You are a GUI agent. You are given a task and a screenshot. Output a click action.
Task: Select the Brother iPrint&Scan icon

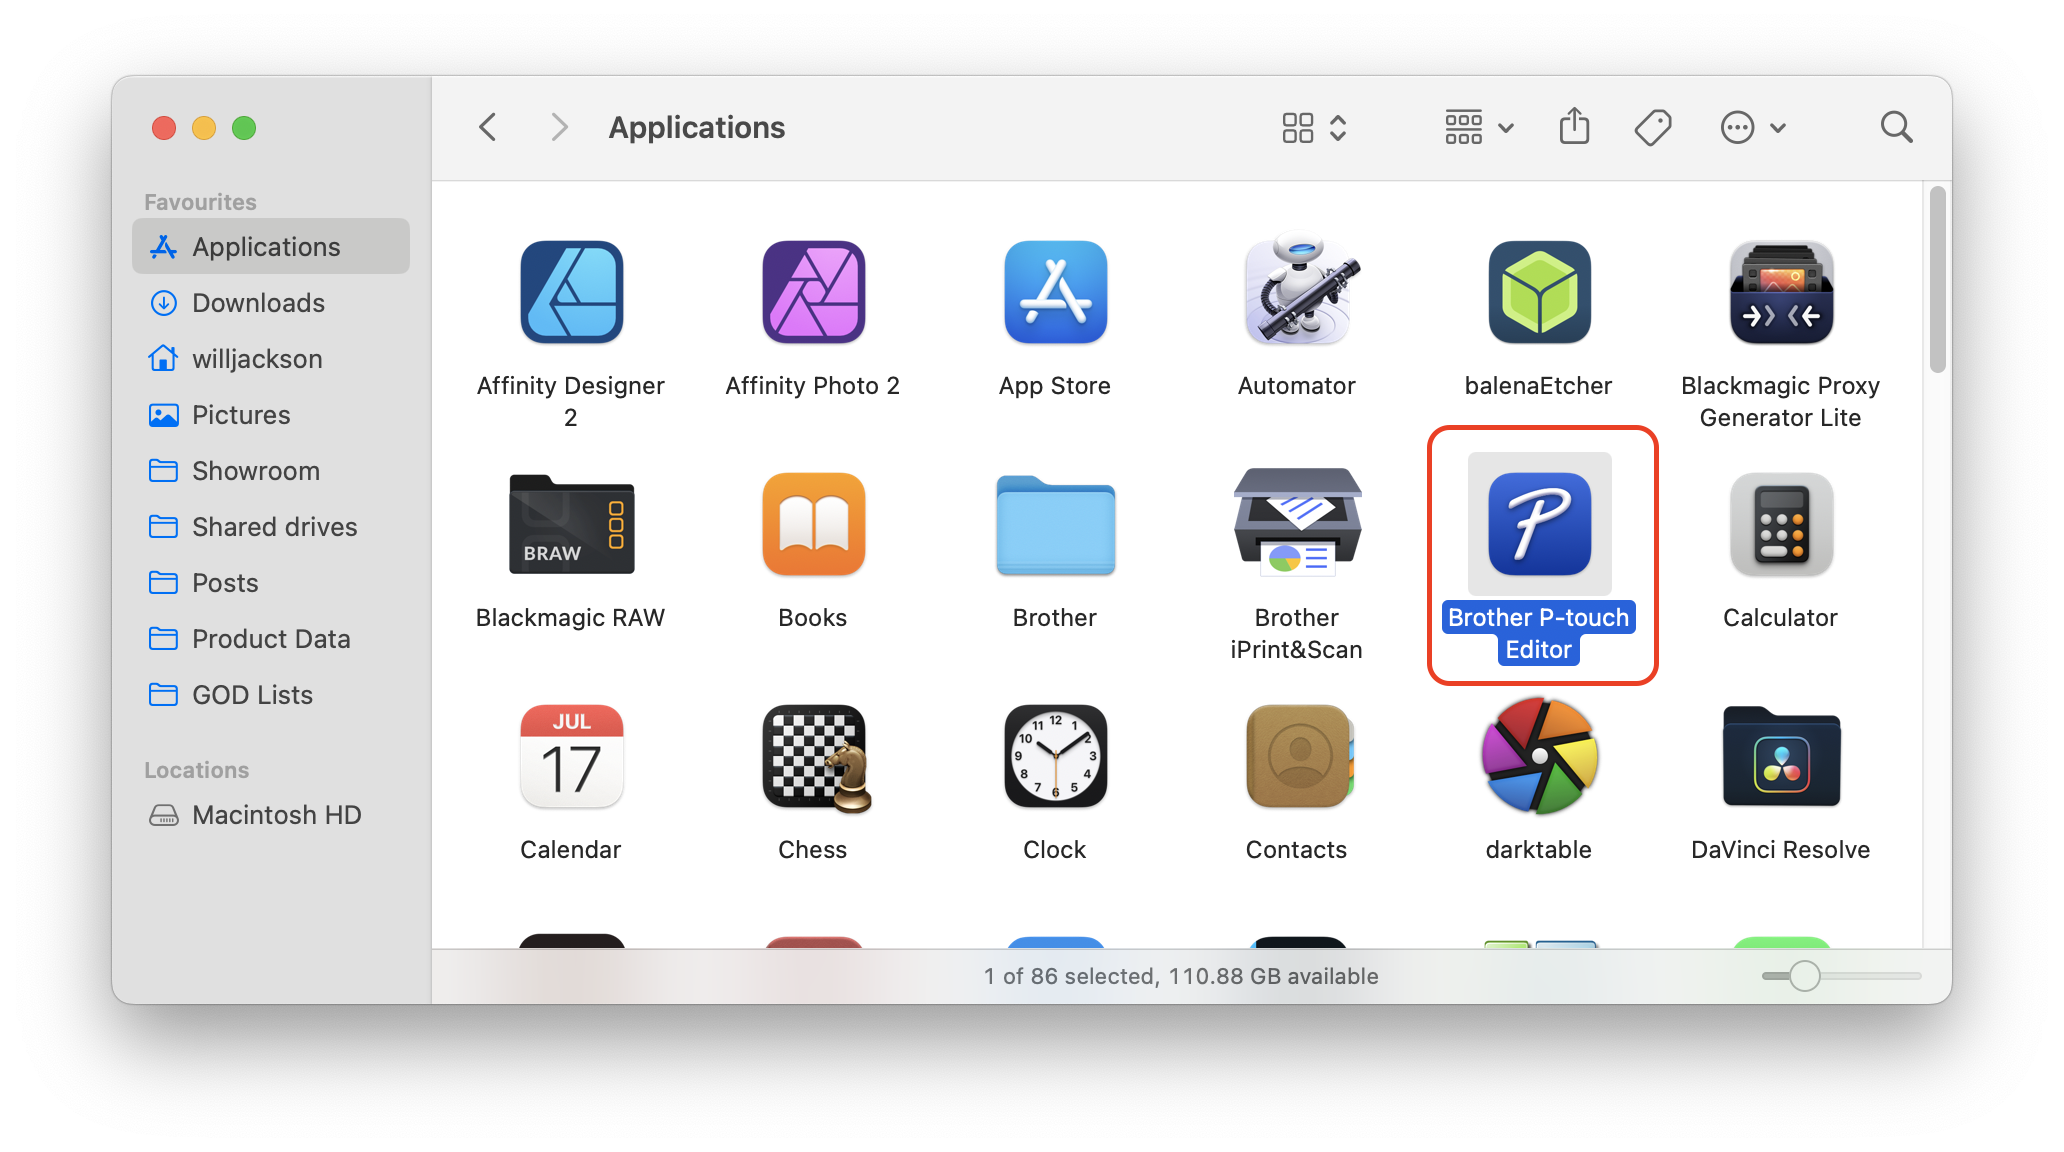point(1297,524)
